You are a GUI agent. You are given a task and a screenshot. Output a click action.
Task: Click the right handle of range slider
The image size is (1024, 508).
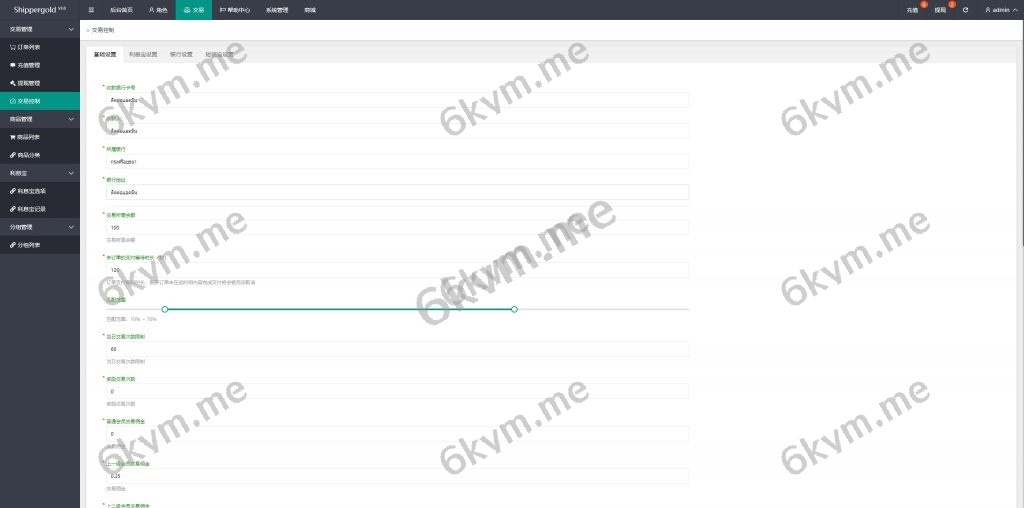coord(514,309)
